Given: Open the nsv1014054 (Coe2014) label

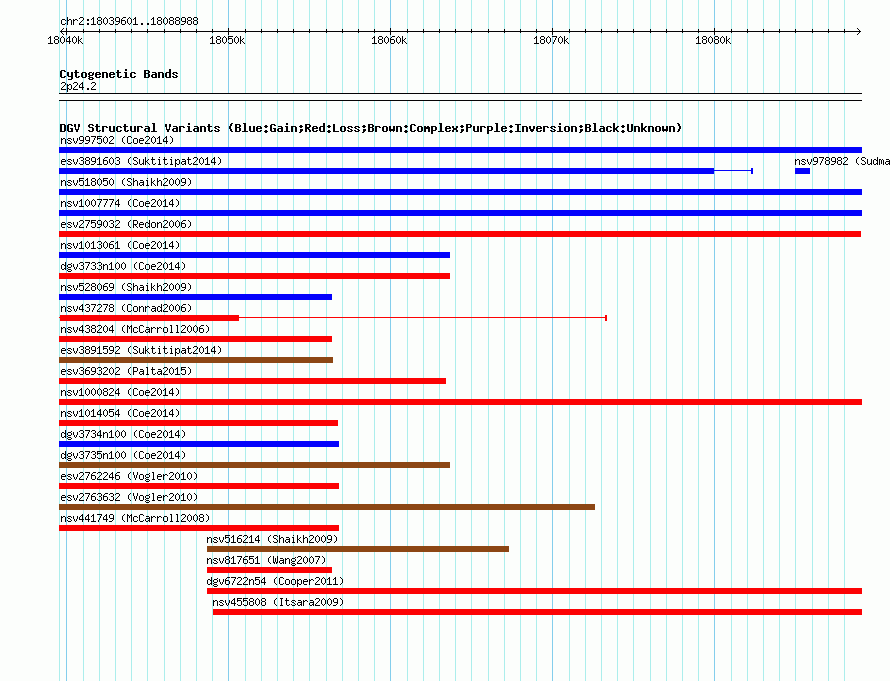Looking at the screenshot, I should [120, 413].
